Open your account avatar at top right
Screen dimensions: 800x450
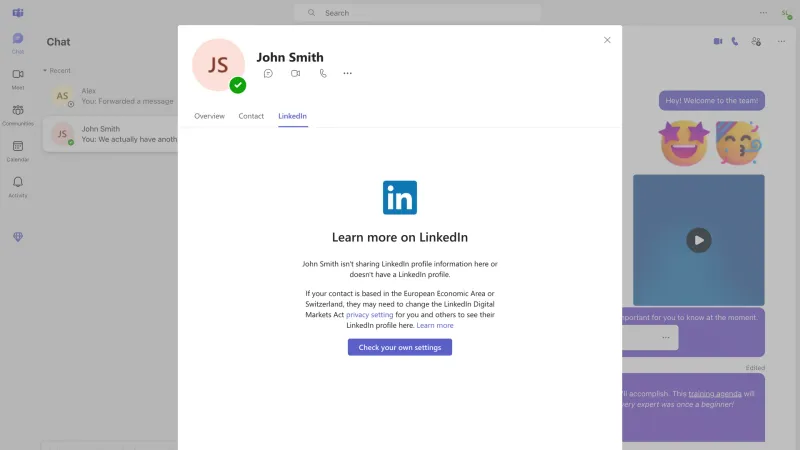pos(786,13)
